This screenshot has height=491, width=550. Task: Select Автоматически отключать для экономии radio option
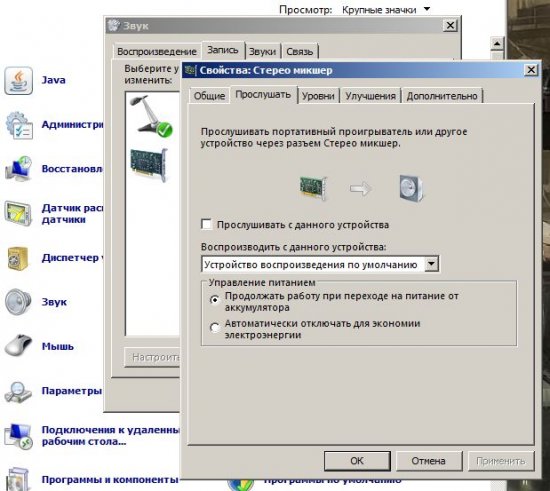pos(215,328)
